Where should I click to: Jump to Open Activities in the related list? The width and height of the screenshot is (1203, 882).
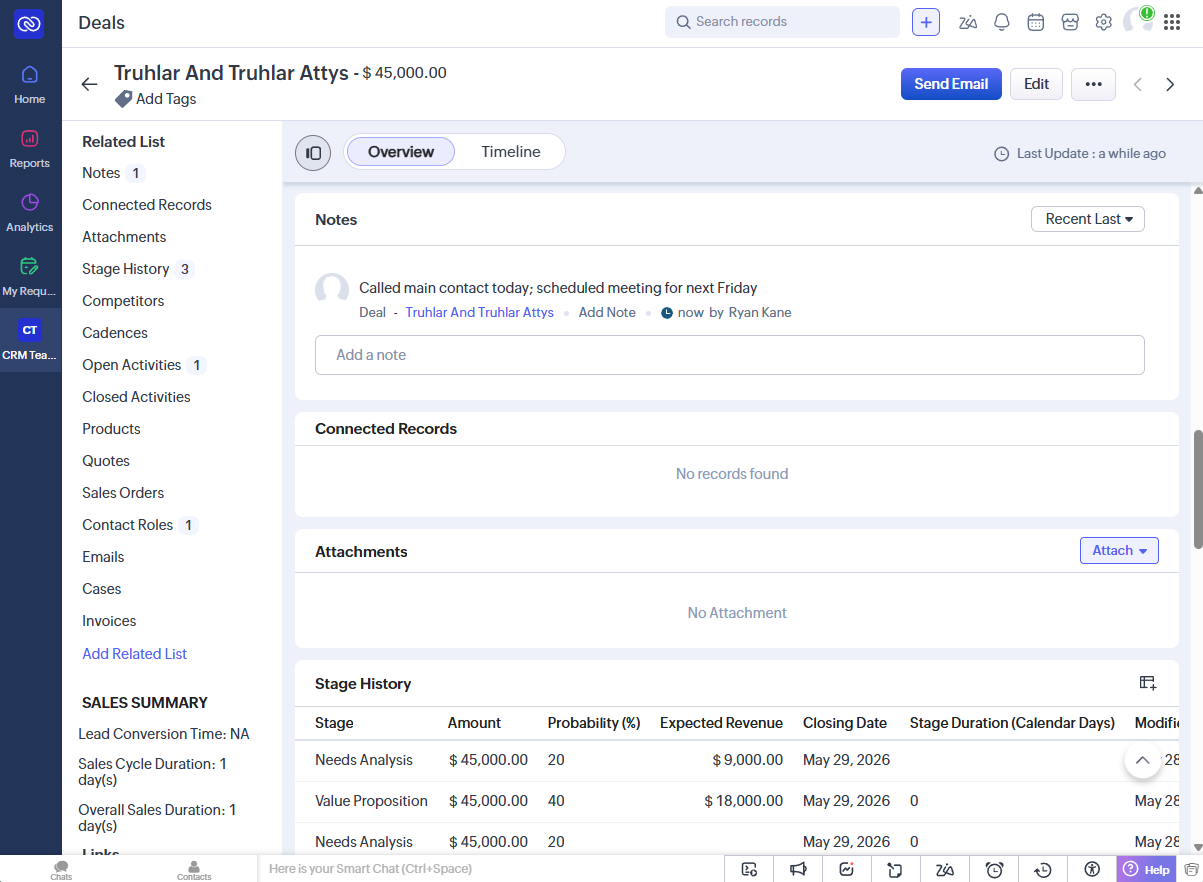pyautogui.click(x=132, y=365)
